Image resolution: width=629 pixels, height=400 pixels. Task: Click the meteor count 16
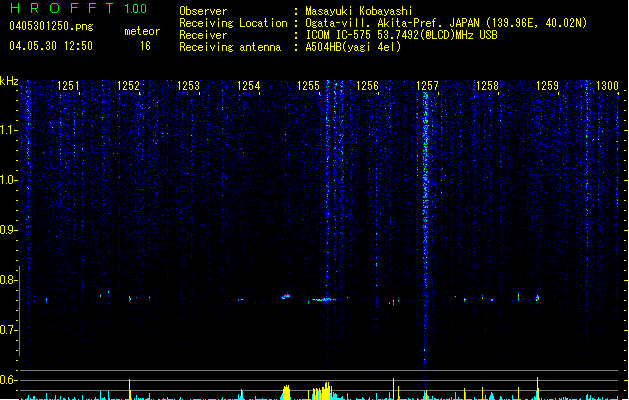145,46
